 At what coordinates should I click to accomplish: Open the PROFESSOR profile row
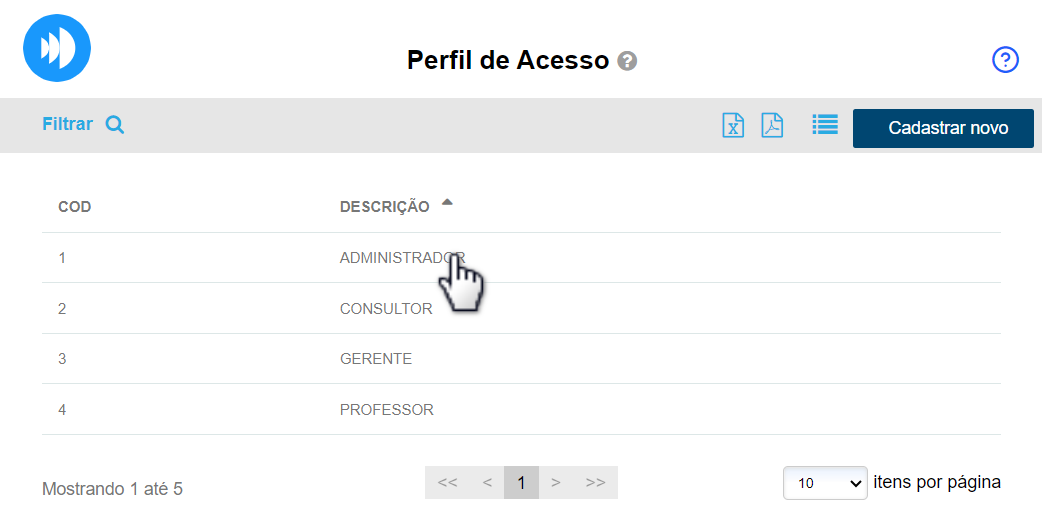(x=387, y=410)
